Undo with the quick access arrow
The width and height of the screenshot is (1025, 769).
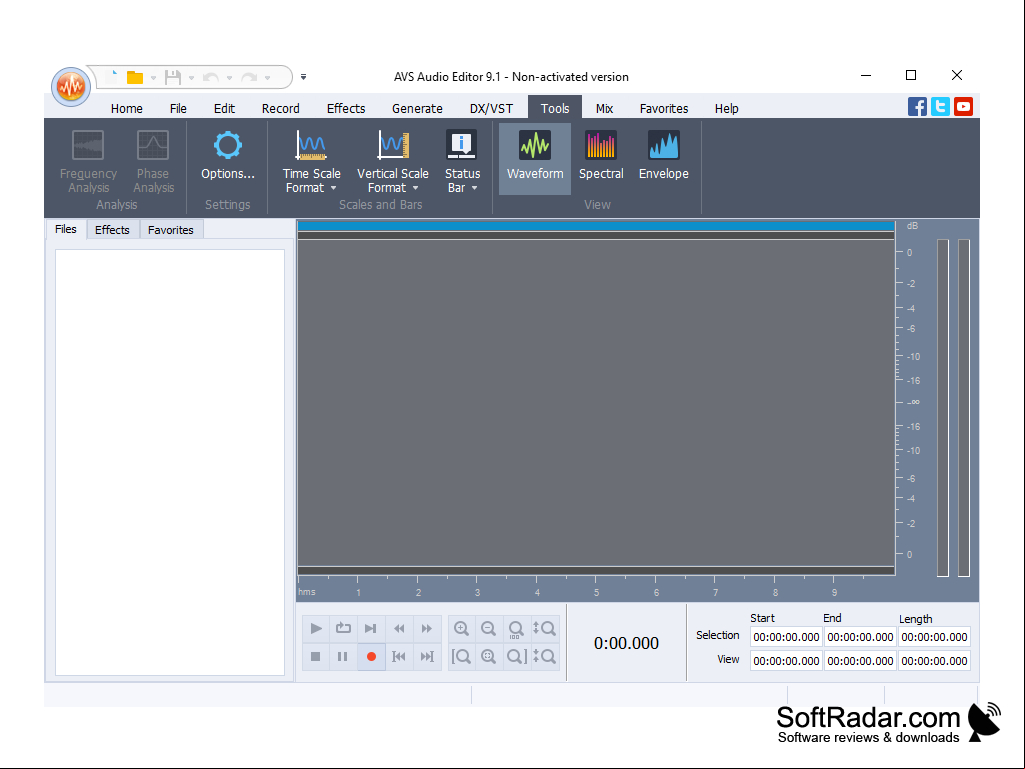210,77
